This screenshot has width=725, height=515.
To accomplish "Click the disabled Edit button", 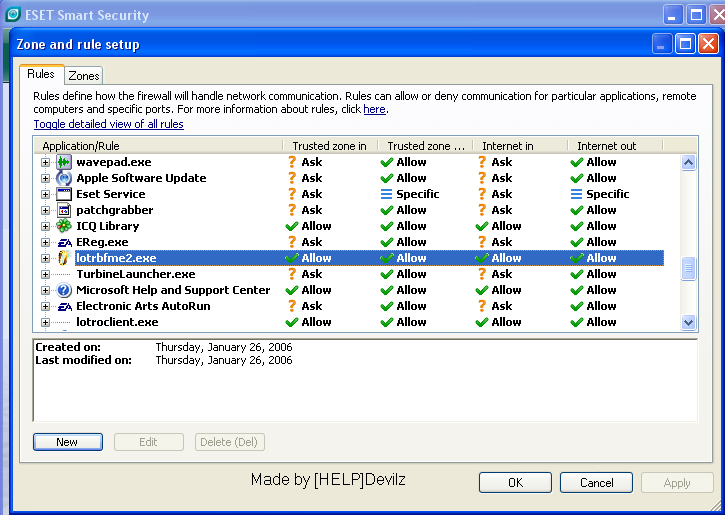I will (x=149, y=442).
